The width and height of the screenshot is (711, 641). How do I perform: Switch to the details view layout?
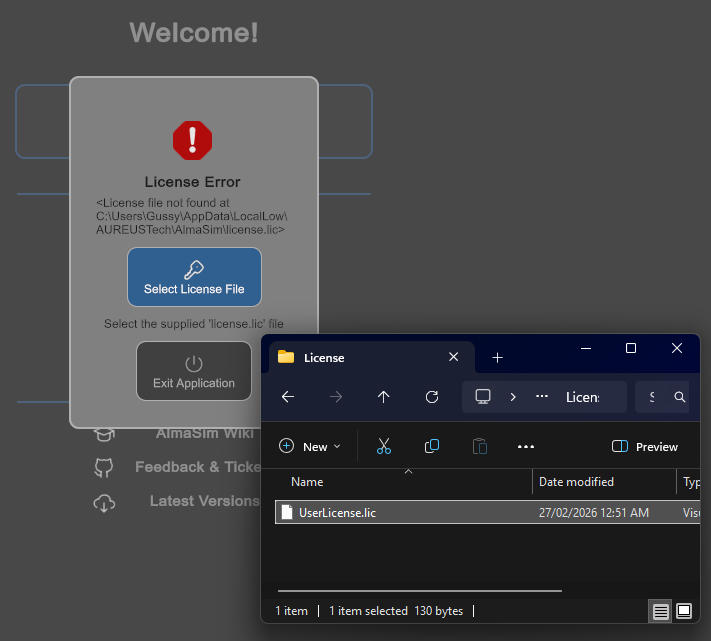click(660, 612)
